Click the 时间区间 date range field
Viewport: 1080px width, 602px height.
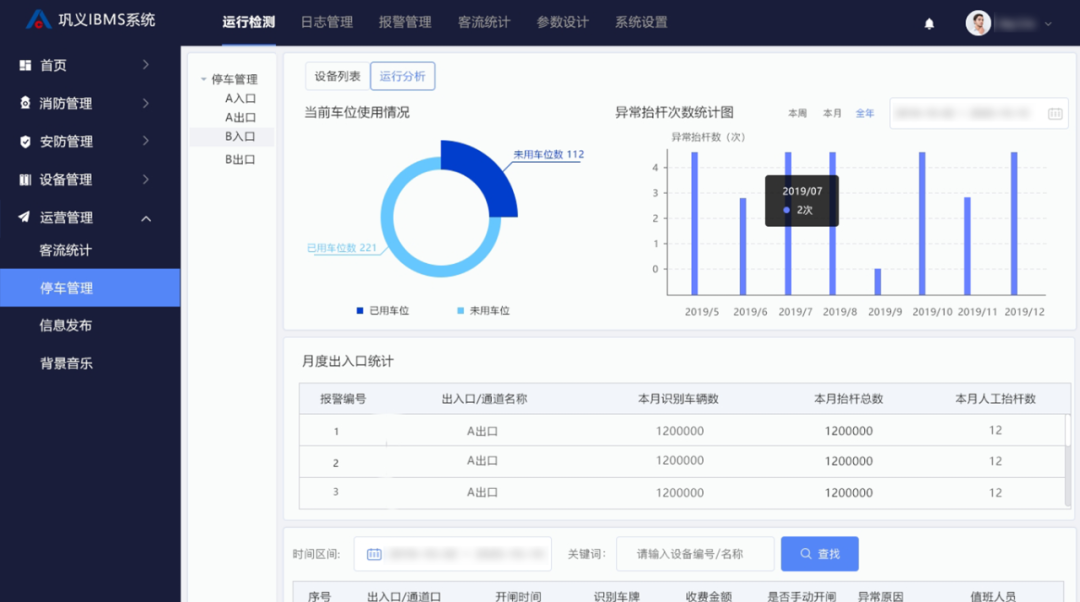coord(453,554)
